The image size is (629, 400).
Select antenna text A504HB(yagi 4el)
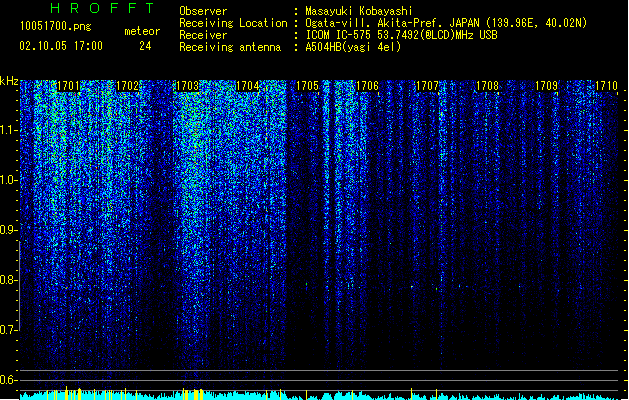[x=353, y=47]
